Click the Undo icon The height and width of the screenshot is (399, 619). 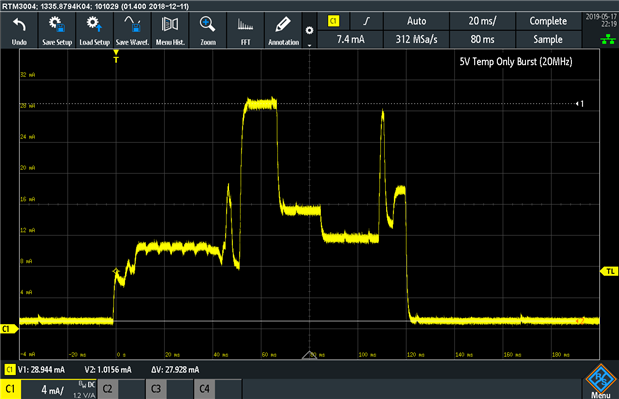click(19, 30)
